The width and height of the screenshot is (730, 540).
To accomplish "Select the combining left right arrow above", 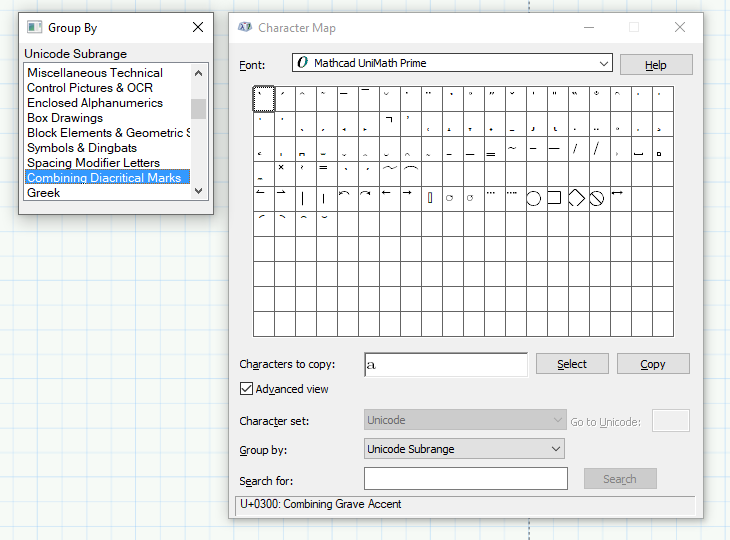I will click(621, 199).
